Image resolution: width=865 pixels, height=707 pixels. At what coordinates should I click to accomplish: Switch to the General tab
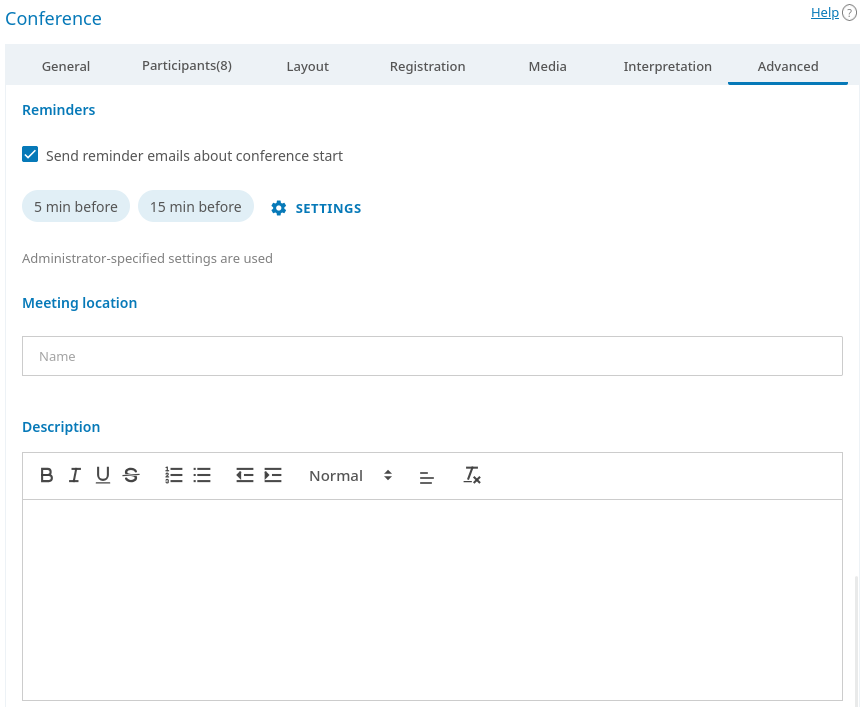click(66, 66)
